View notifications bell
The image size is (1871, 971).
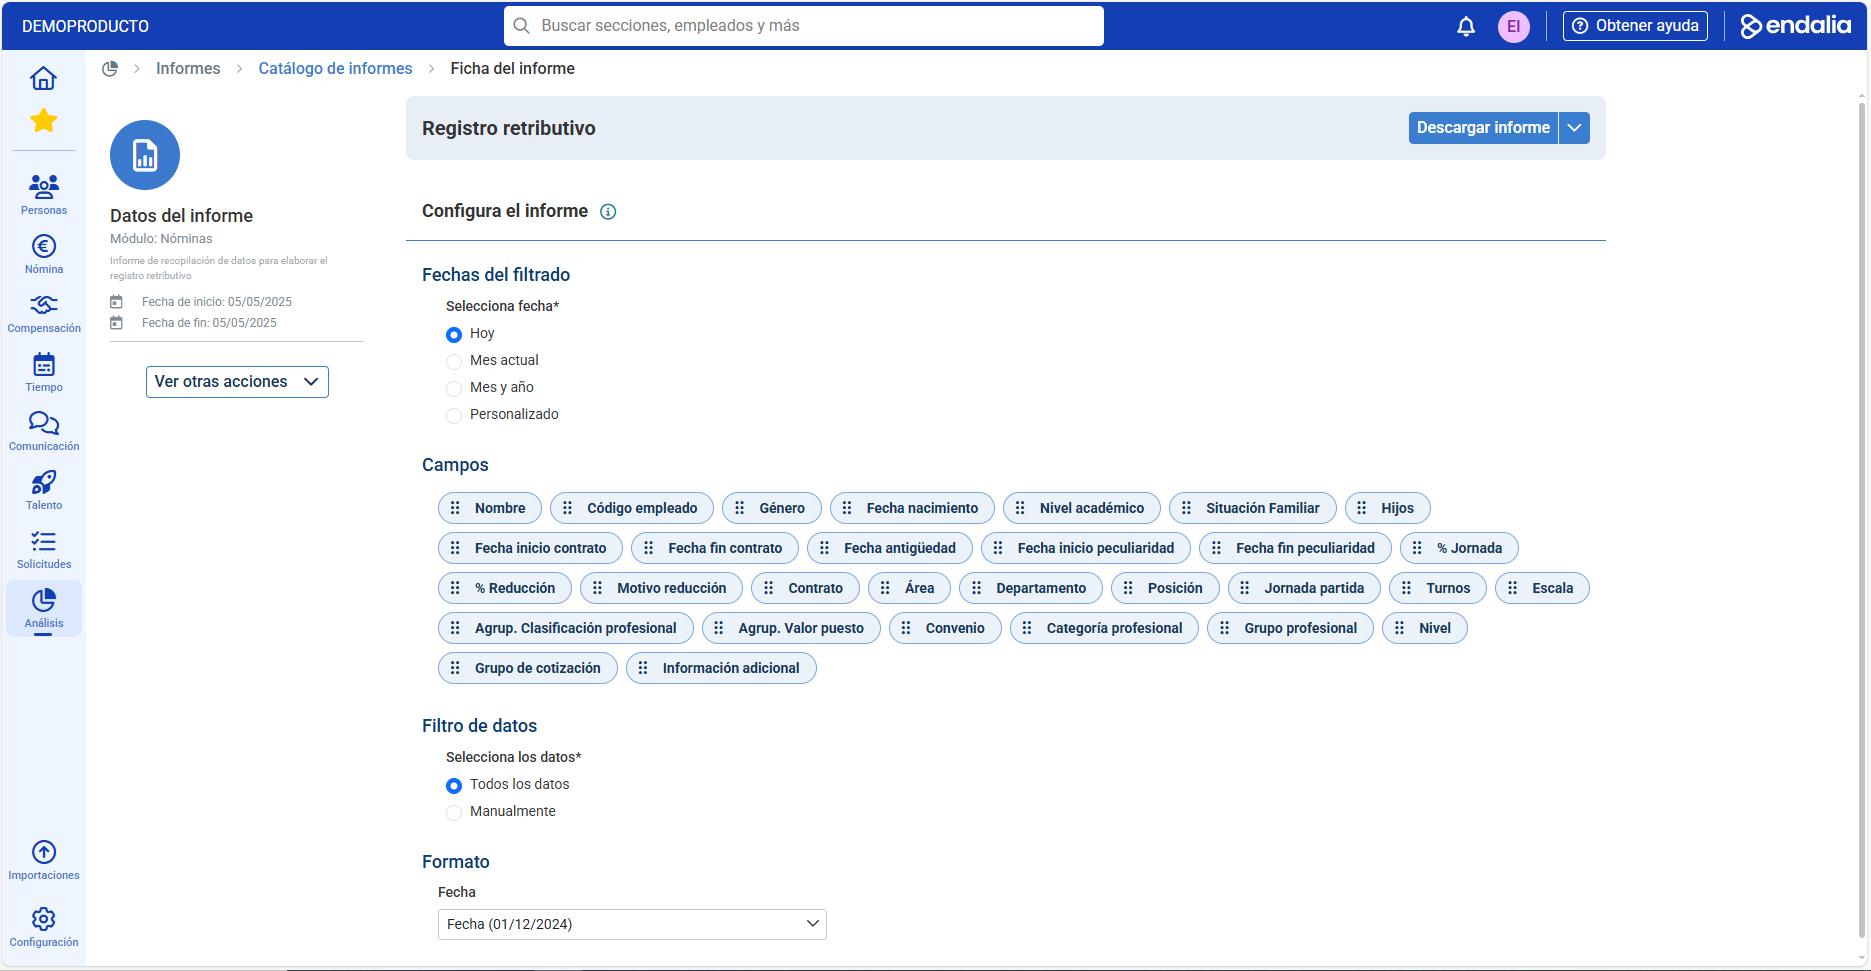(1466, 26)
